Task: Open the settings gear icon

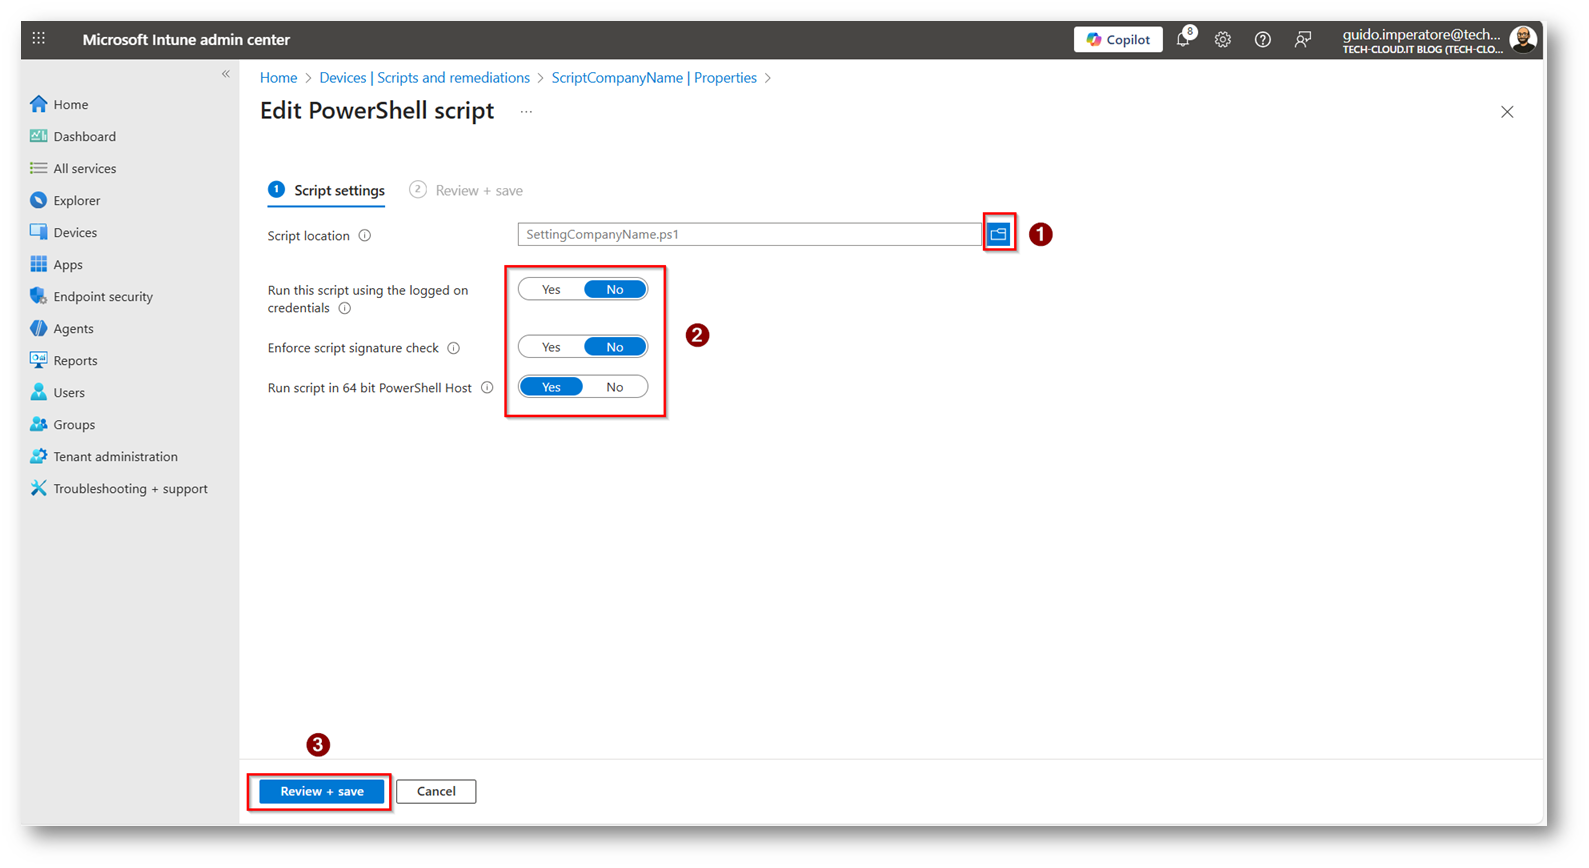Action: click(1222, 40)
